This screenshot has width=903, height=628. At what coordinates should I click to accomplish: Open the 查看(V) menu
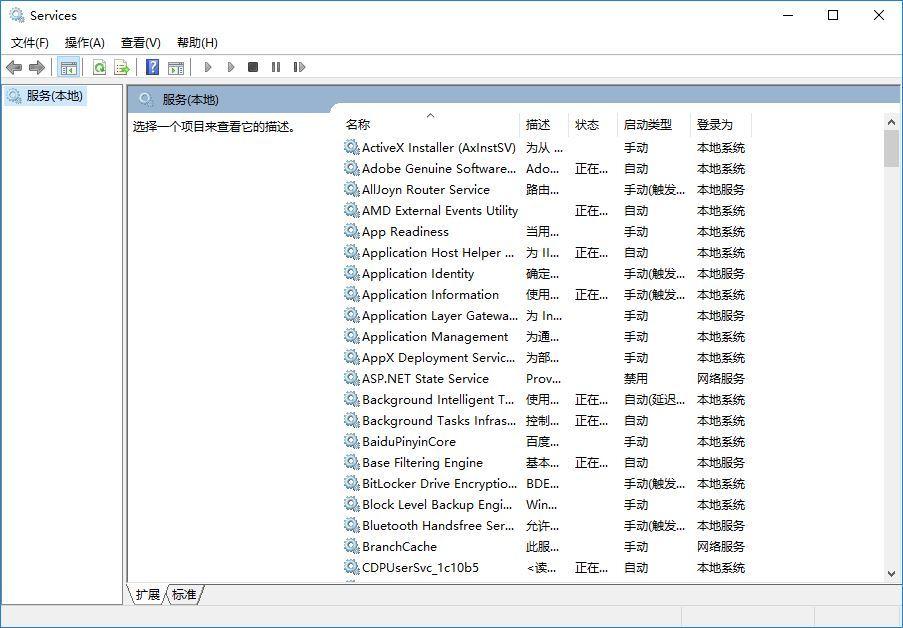coord(141,43)
